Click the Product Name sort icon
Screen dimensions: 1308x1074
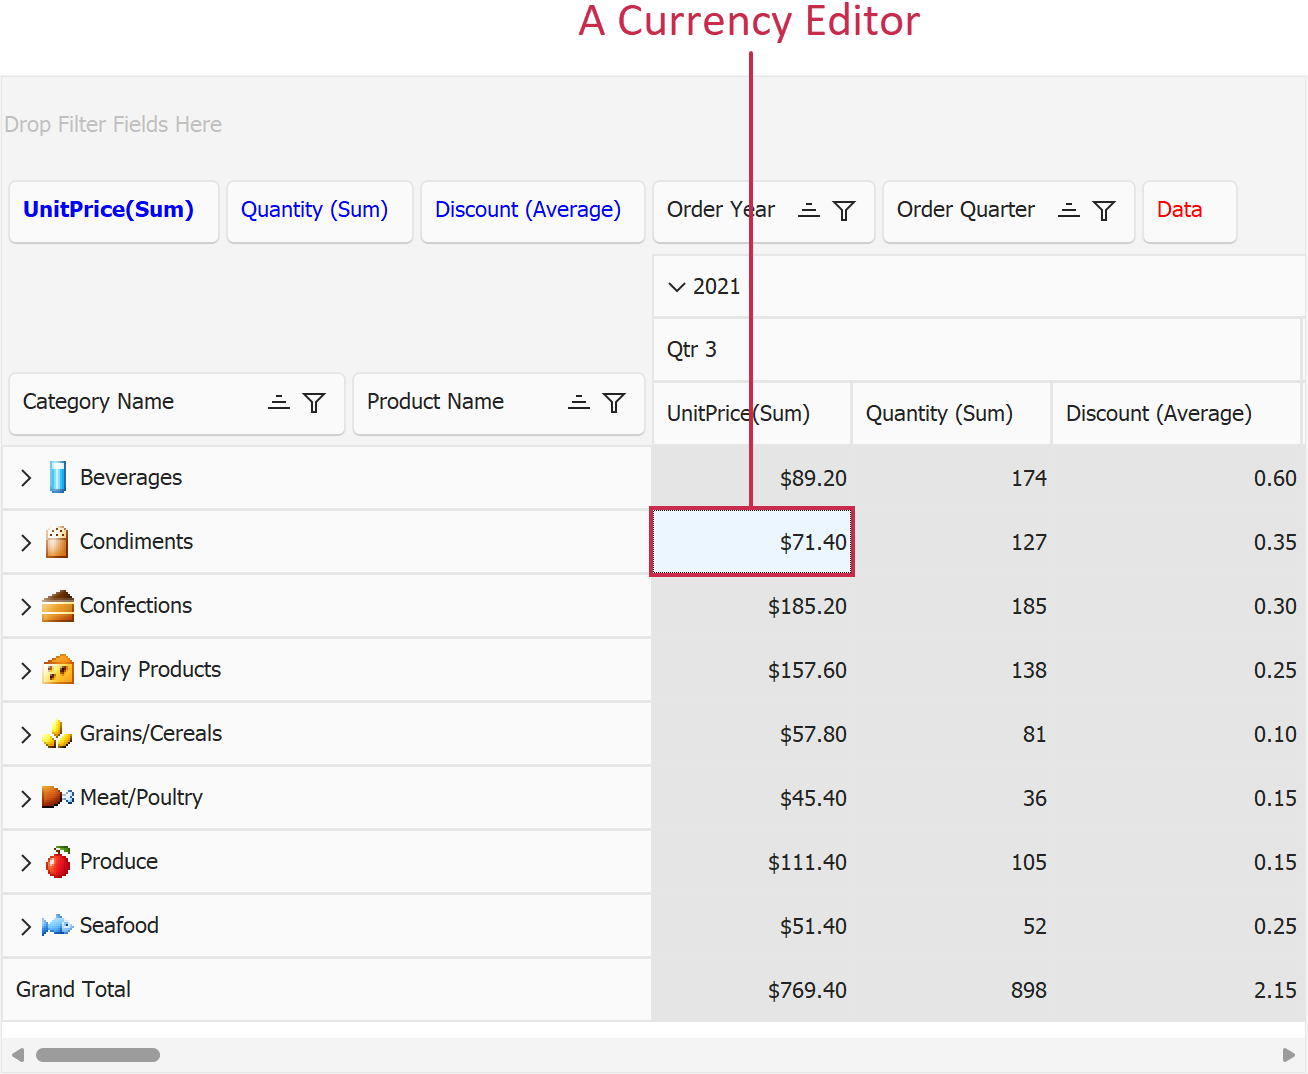[579, 402]
